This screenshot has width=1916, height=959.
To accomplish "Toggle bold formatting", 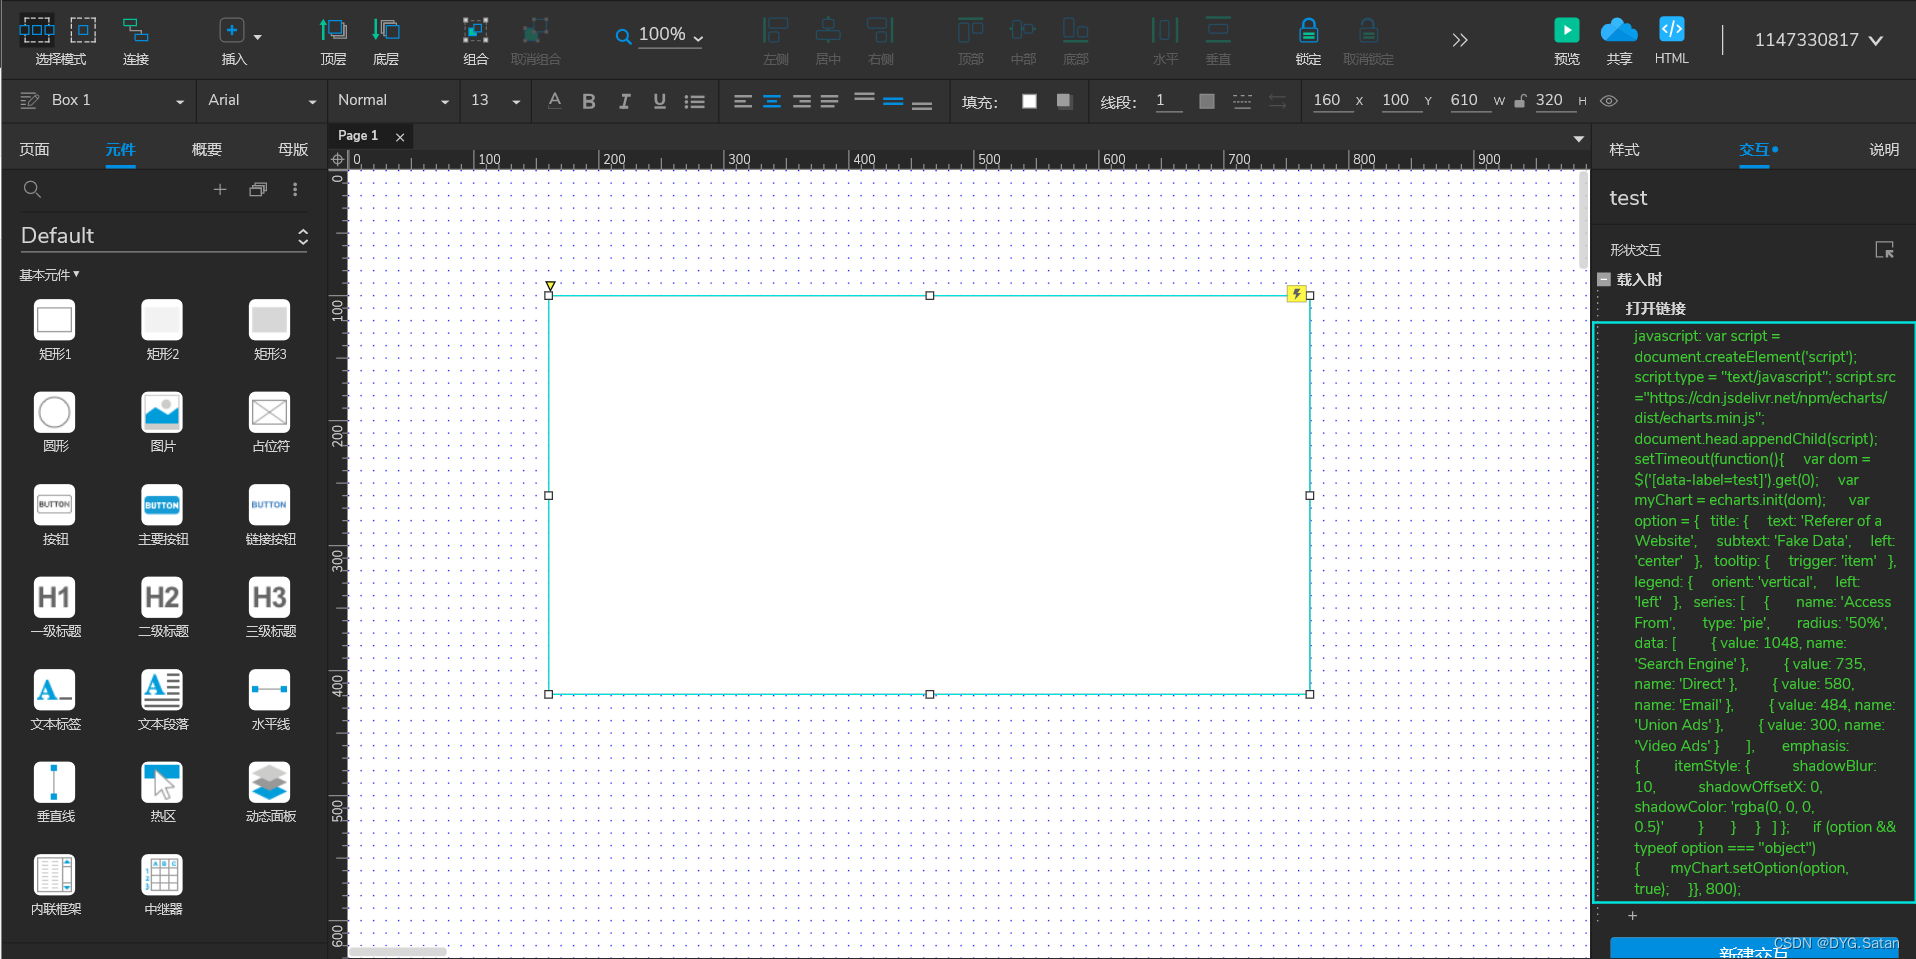I will 589,101.
